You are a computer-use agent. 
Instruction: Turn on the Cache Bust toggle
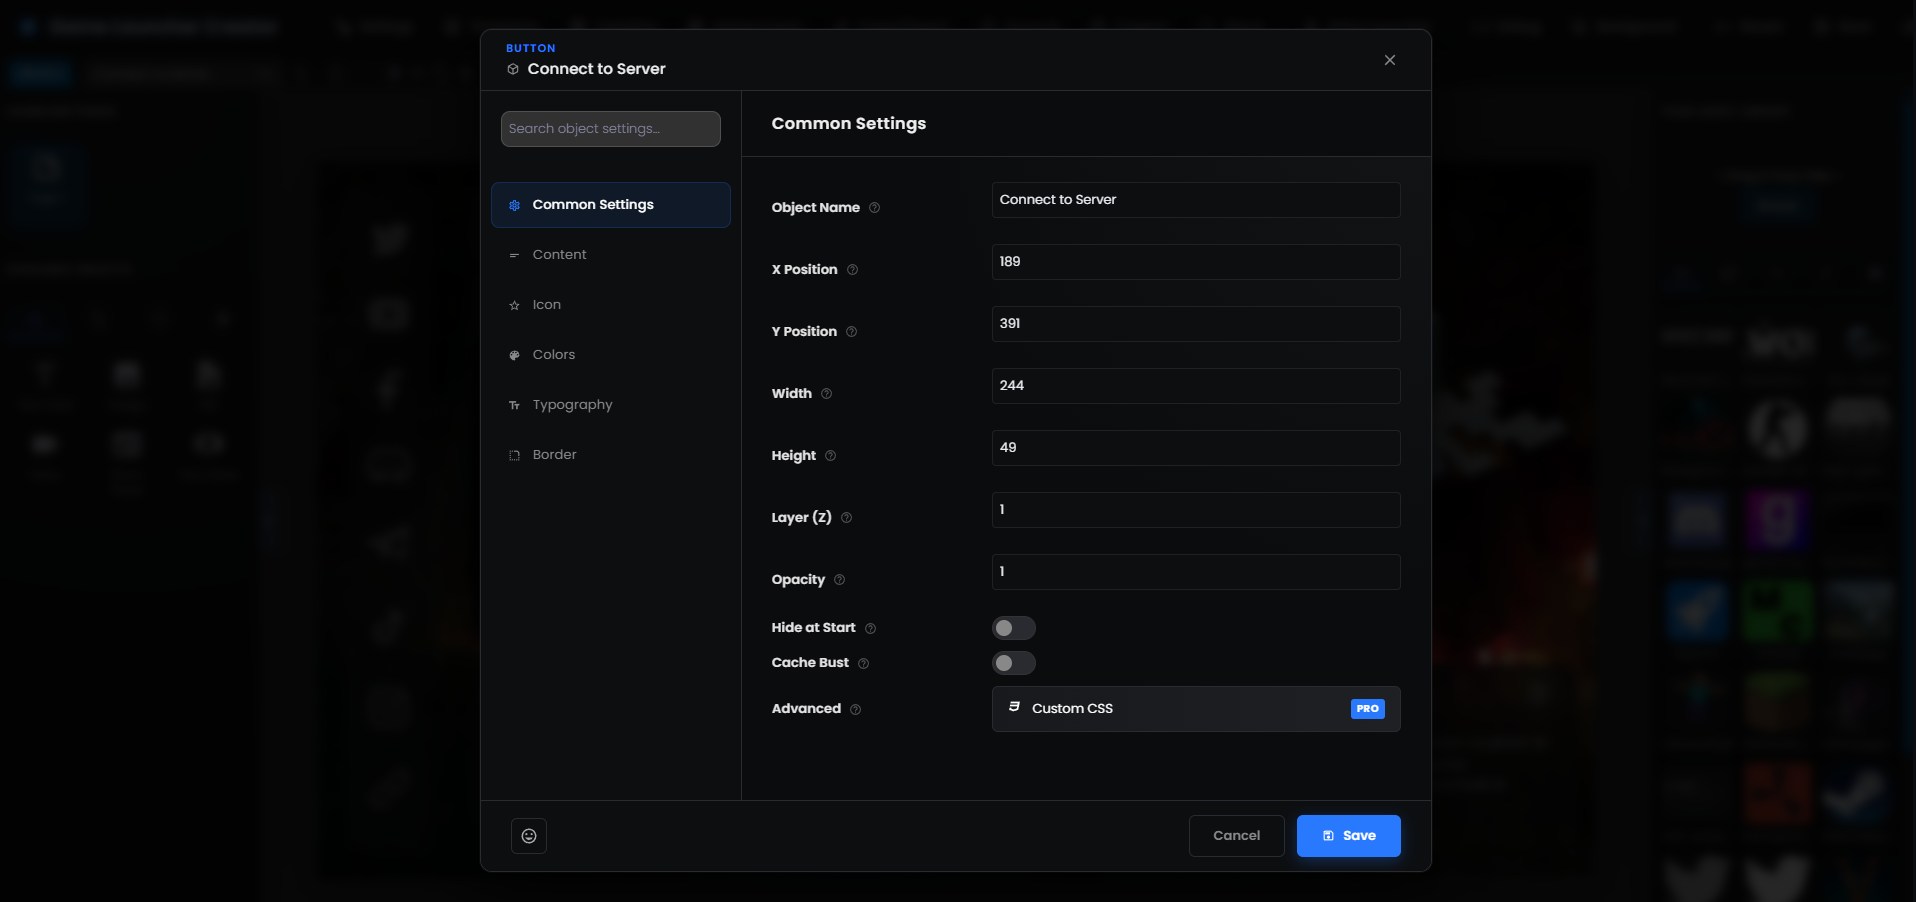pyautogui.click(x=1013, y=663)
